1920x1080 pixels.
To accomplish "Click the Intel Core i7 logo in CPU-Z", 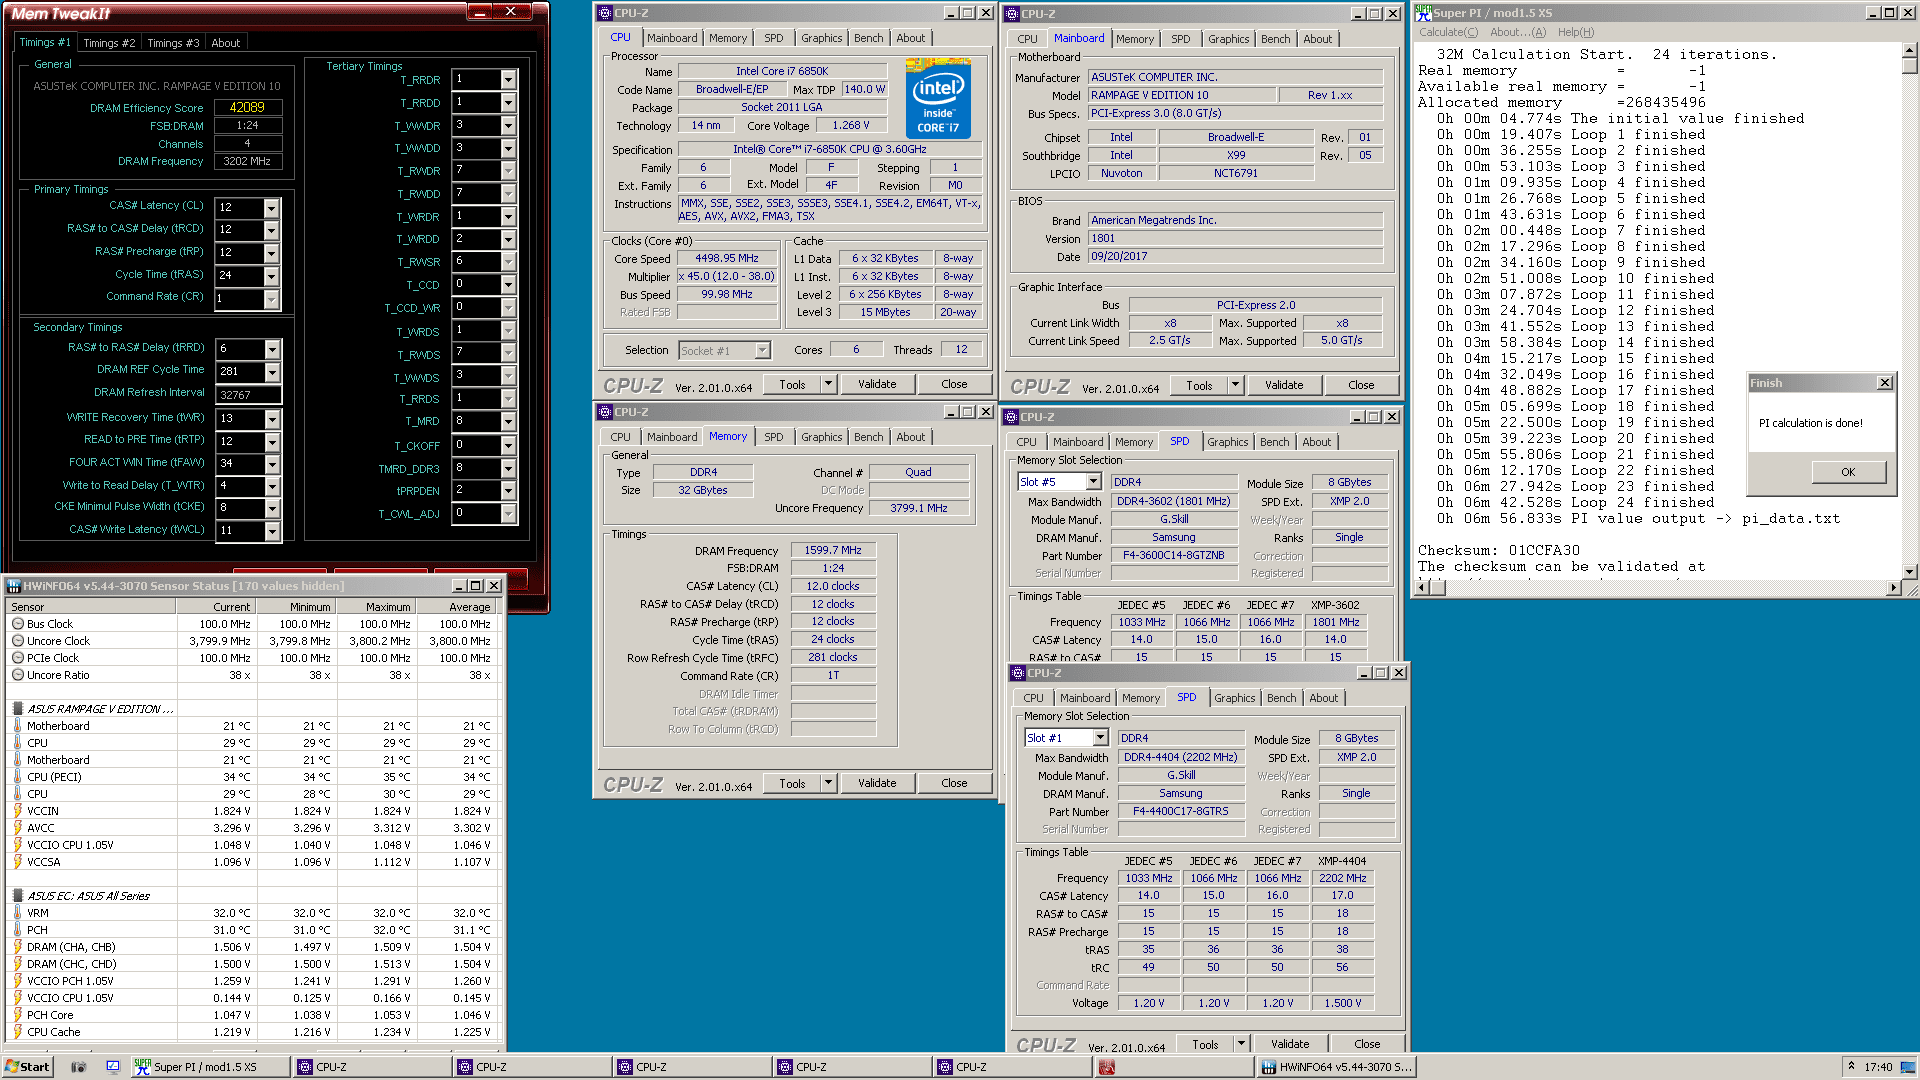I will (x=937, y=98).
